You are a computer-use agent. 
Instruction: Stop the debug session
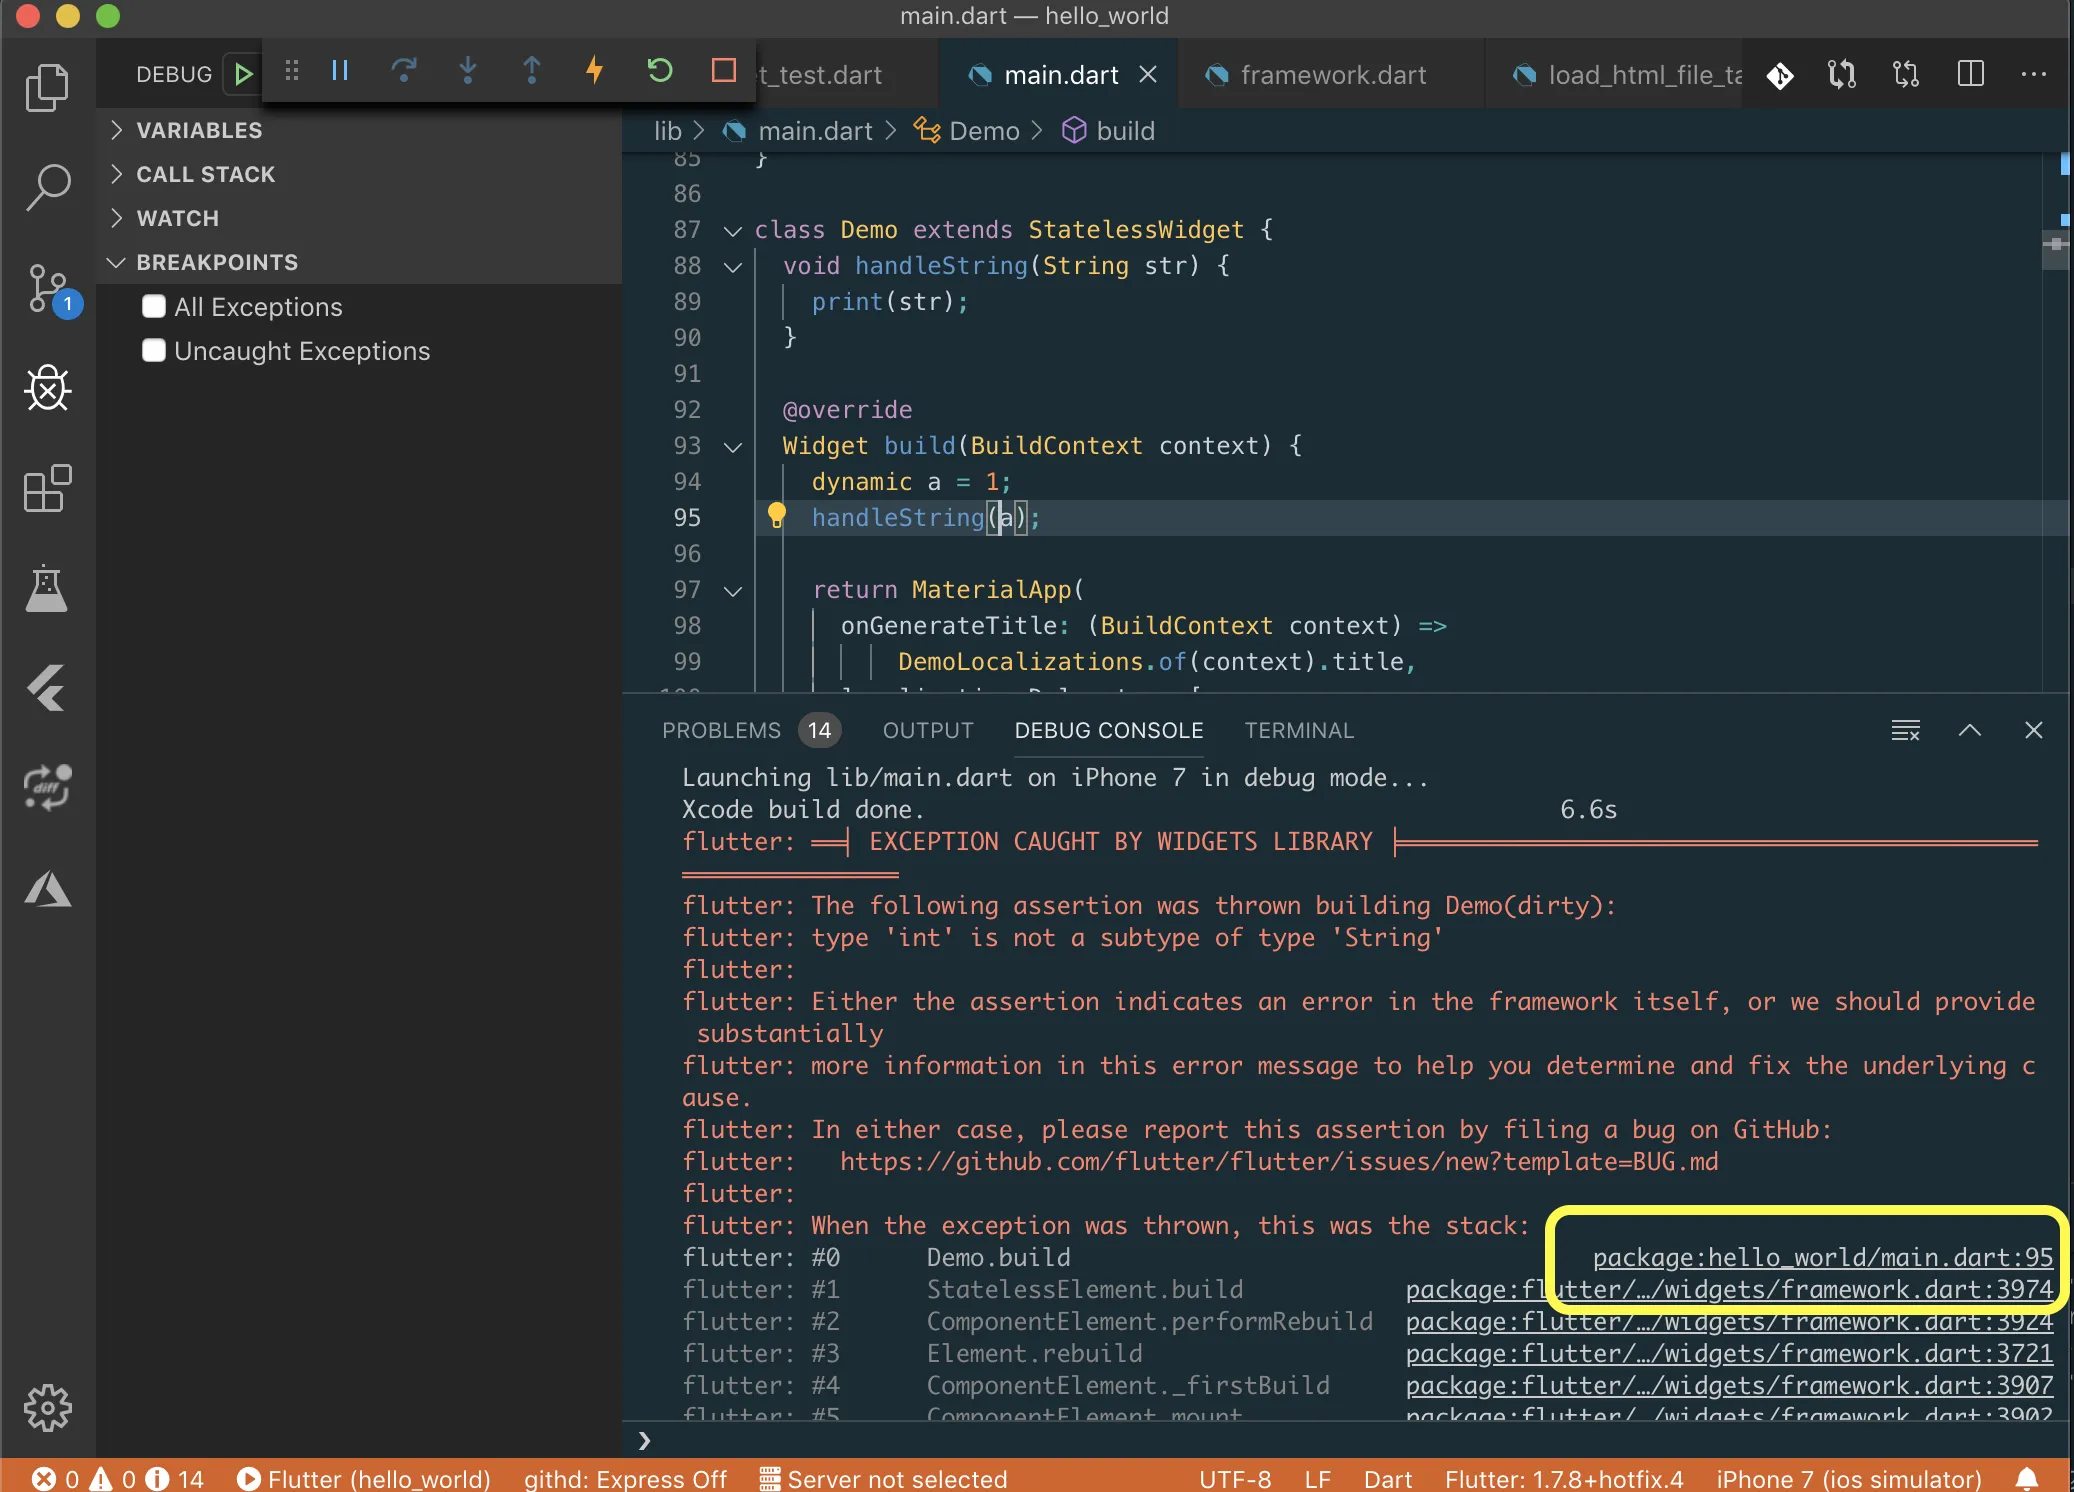723,71
